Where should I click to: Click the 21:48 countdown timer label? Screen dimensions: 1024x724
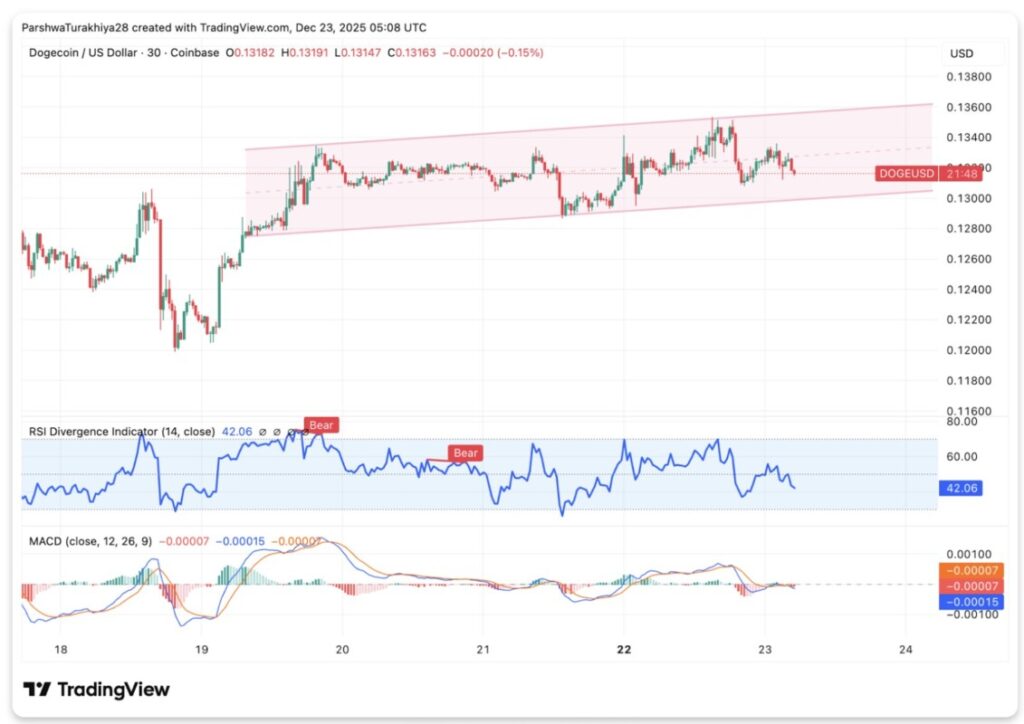pyautogui.click(x=958, y=174)
